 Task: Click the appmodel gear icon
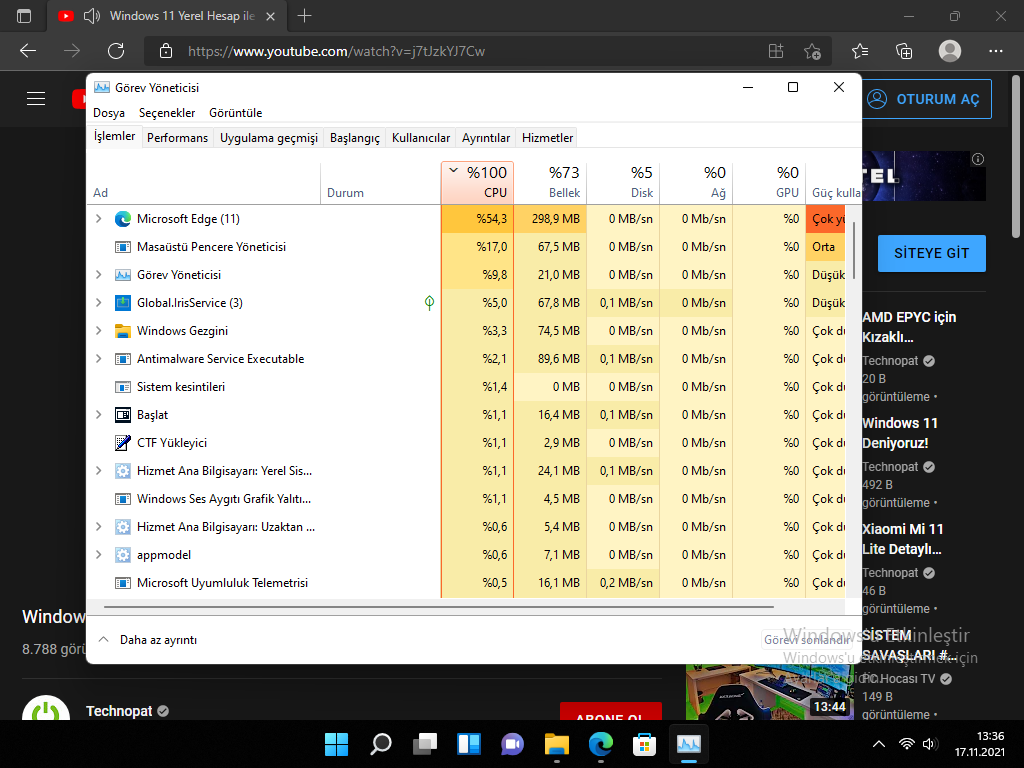123,555
